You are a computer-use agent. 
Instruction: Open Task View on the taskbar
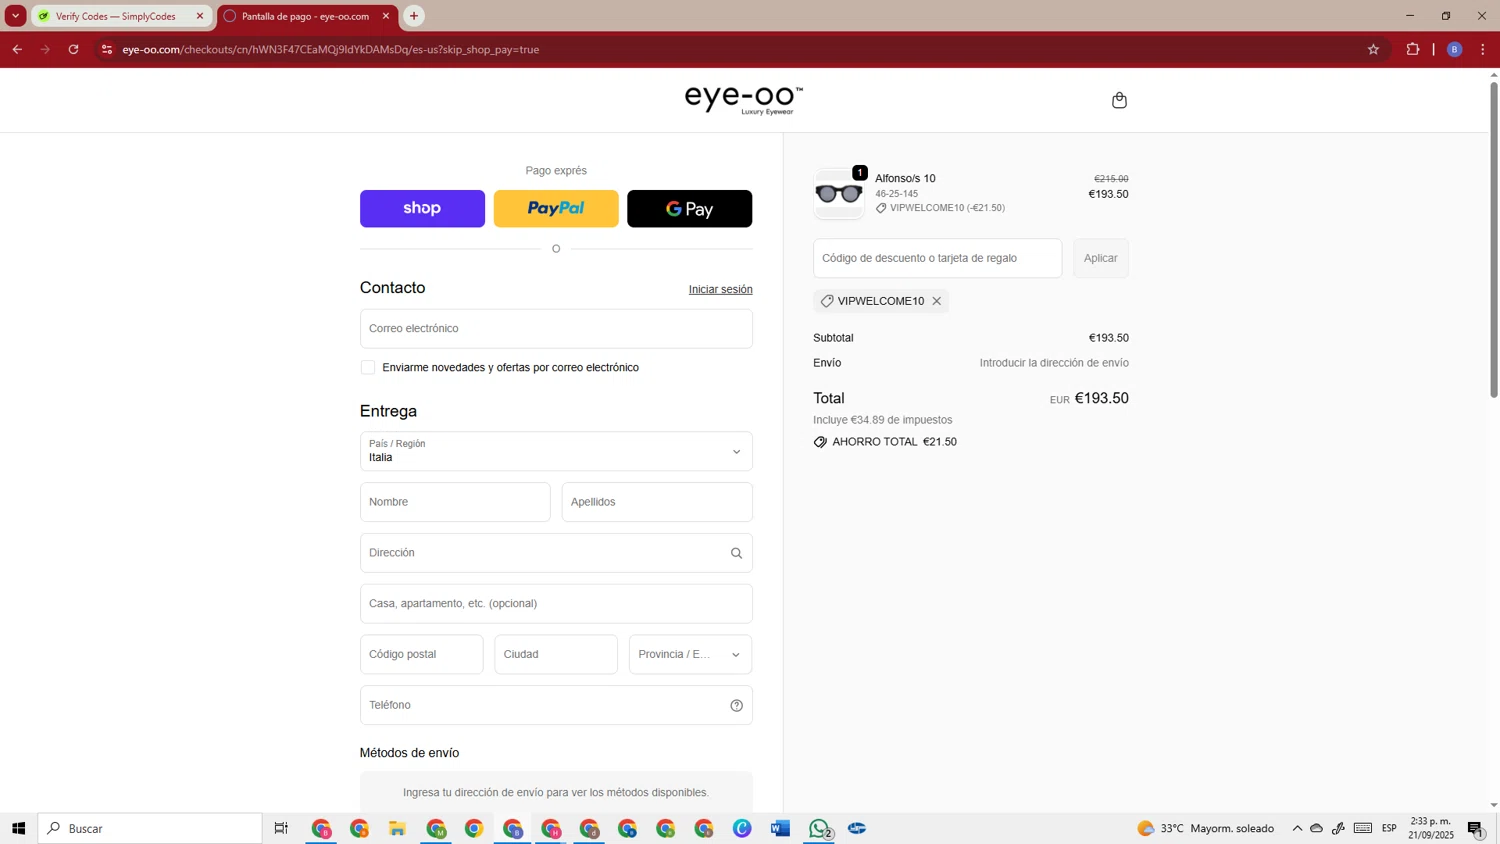281,828
